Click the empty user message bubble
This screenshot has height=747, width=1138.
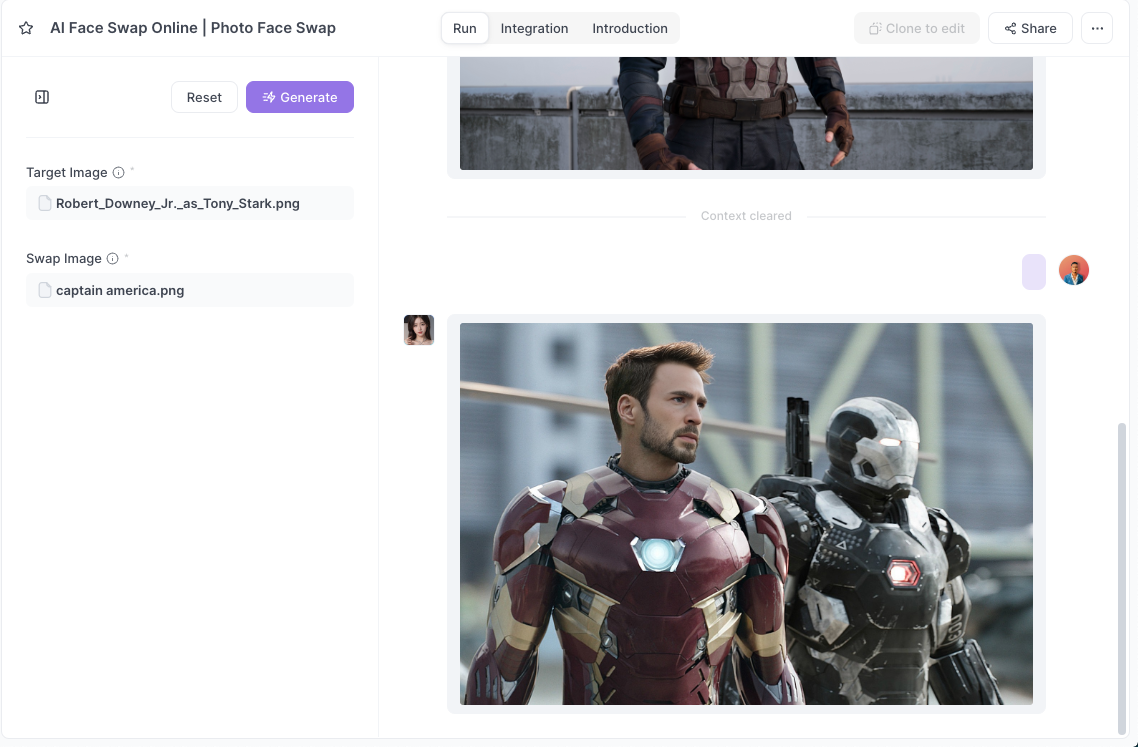pyautogui.click(x=1033, y=272)
